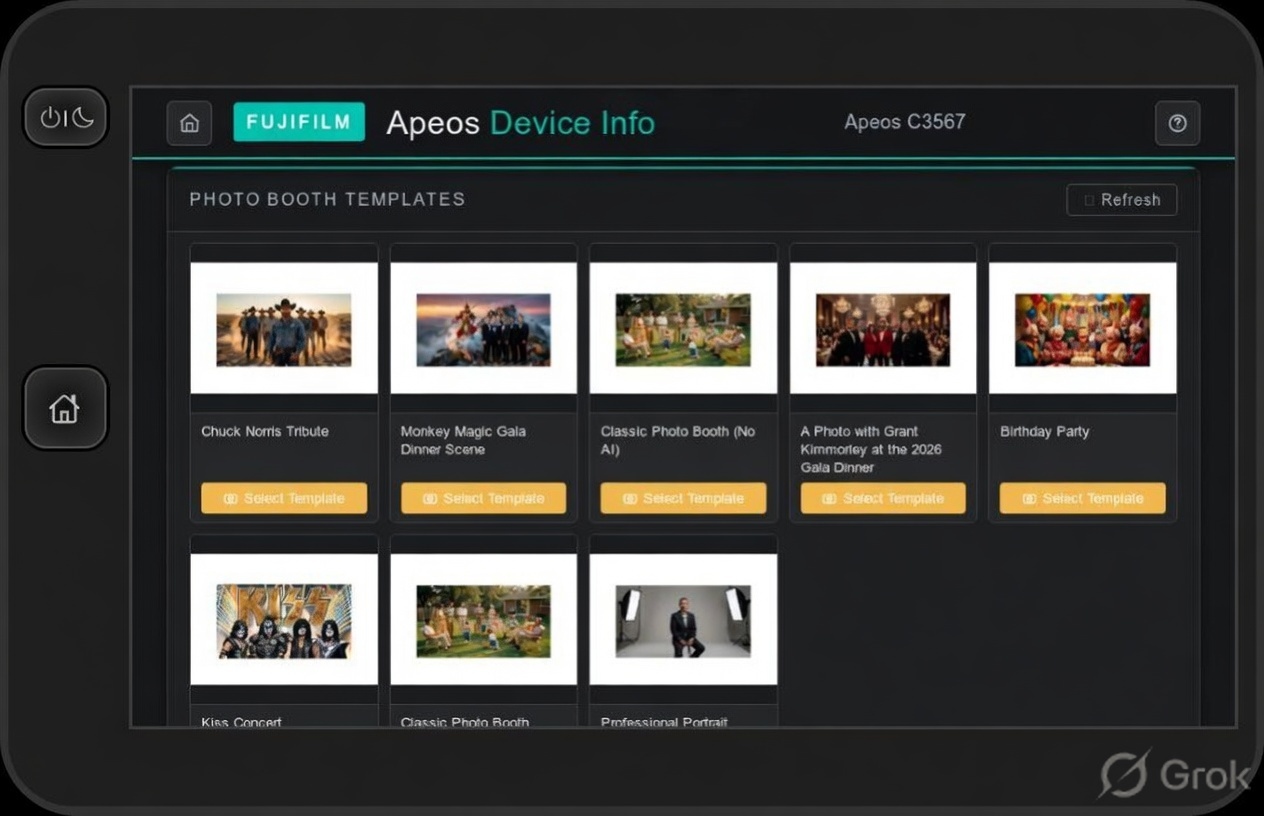Click the FUJIFILM logo badge
Image resolution: width=1264 pixels, height=816 pixels.
click(x=299, y=122)
